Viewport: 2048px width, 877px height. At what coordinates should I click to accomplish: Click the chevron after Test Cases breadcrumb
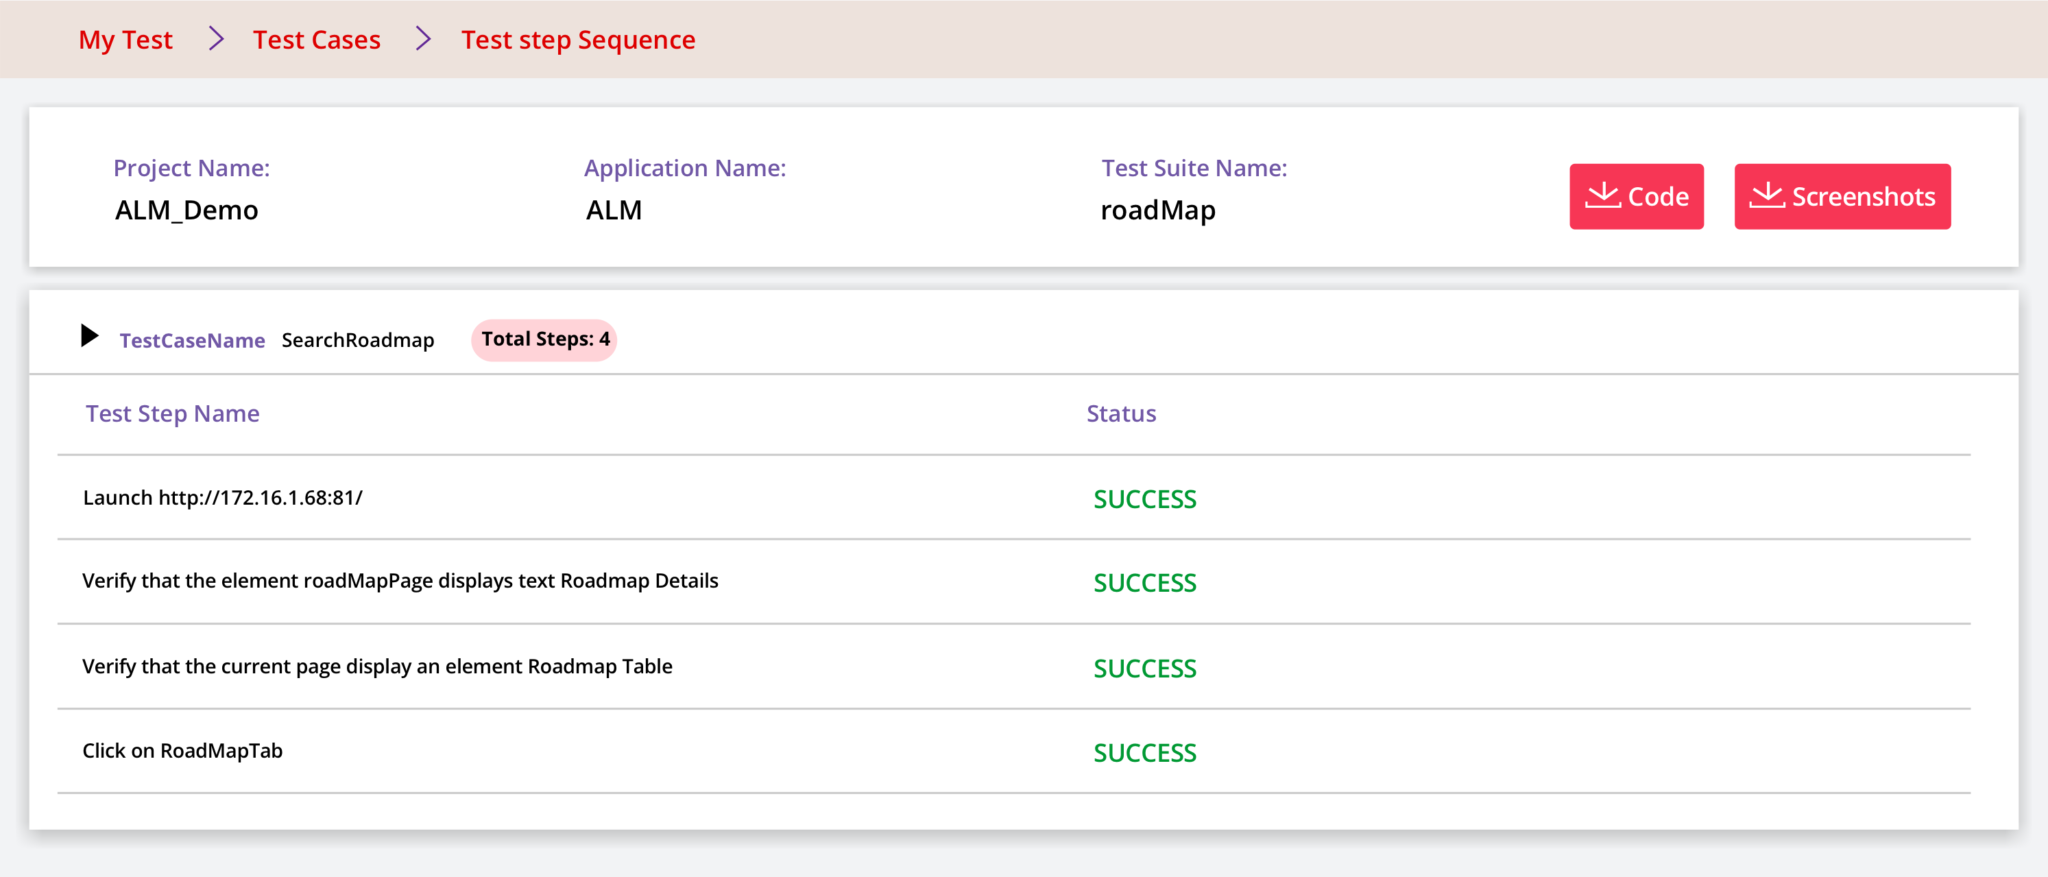[423, 39]
